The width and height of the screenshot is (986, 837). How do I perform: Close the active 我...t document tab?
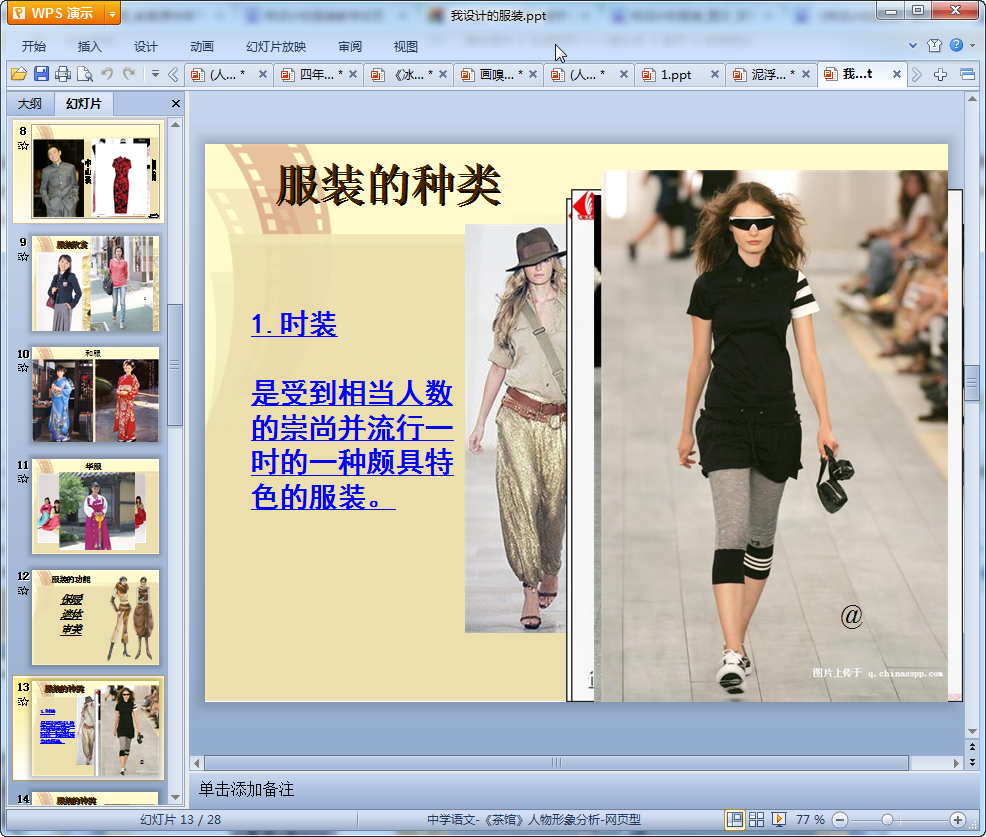point(897,74)
